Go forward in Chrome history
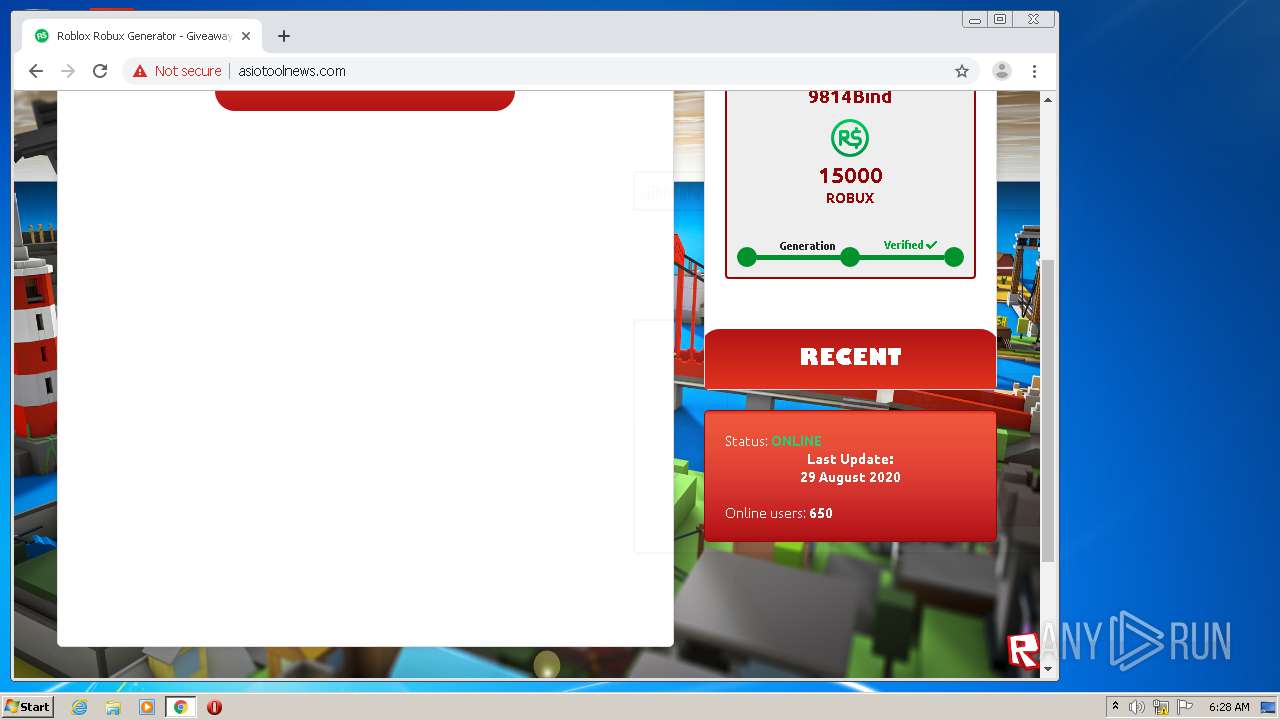Image resolution: width=1280 pixels, height=720 pixels. point(68,71)
